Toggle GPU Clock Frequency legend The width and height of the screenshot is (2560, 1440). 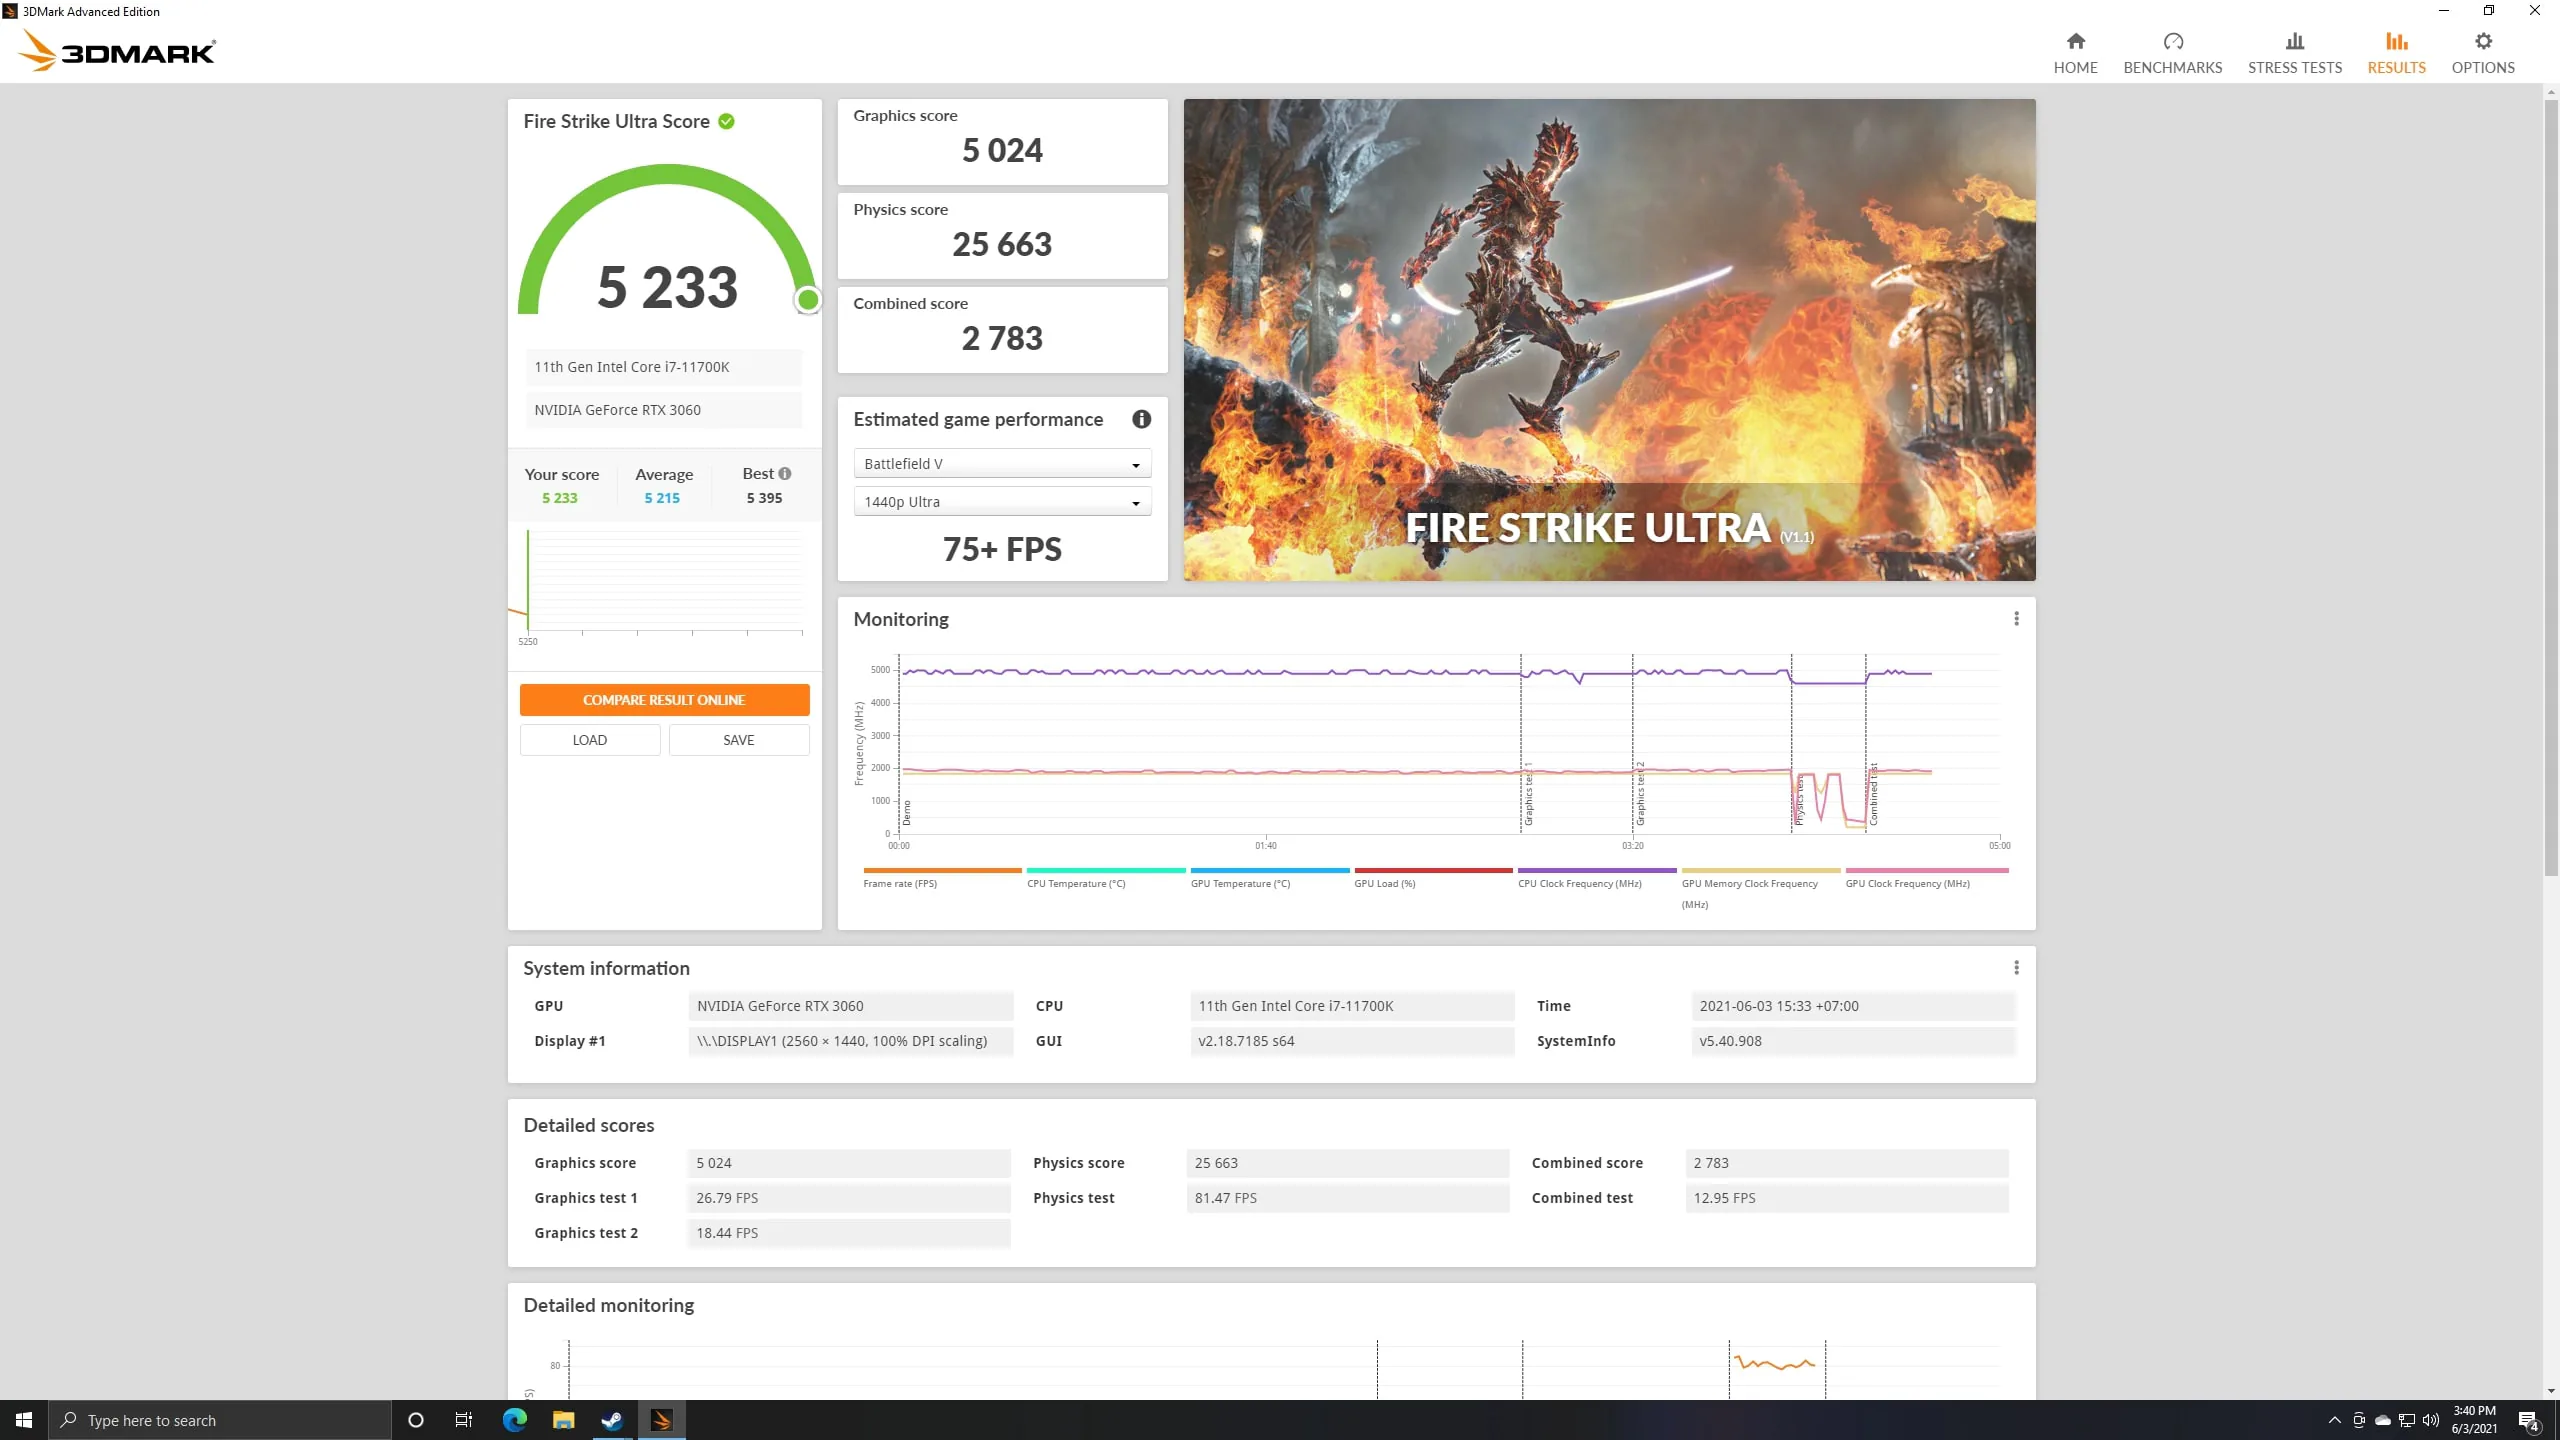(x=1926, y=878)
